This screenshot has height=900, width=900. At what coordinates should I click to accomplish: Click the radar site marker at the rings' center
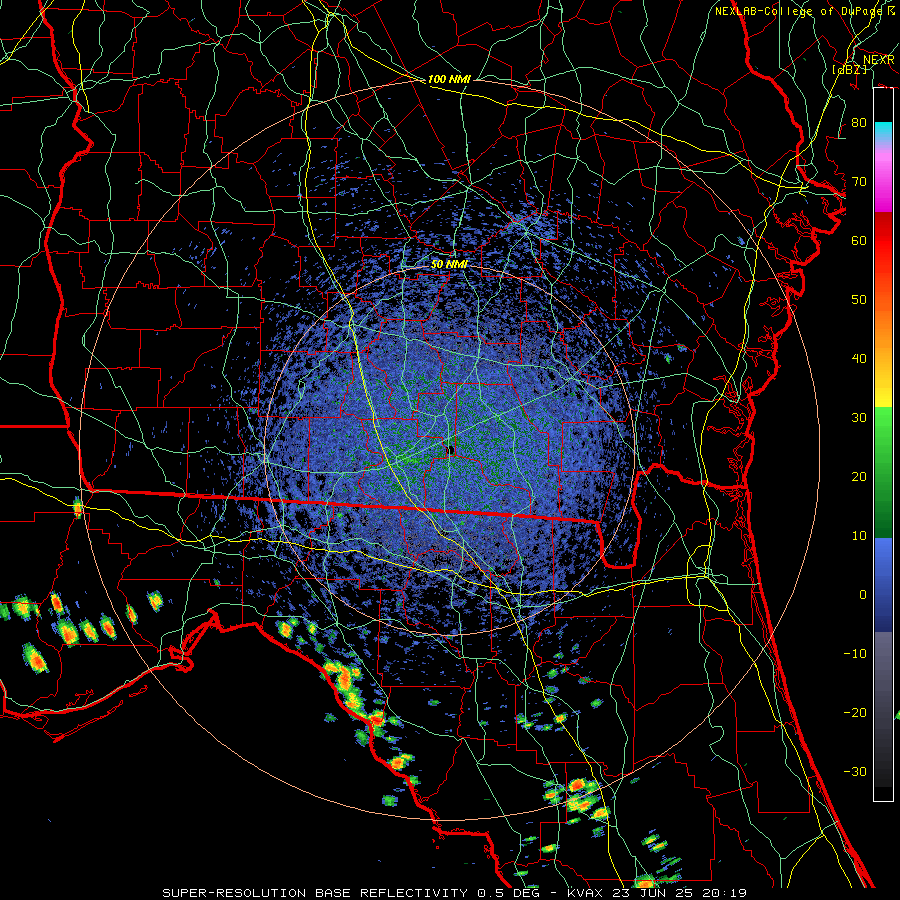coord(451,450)
